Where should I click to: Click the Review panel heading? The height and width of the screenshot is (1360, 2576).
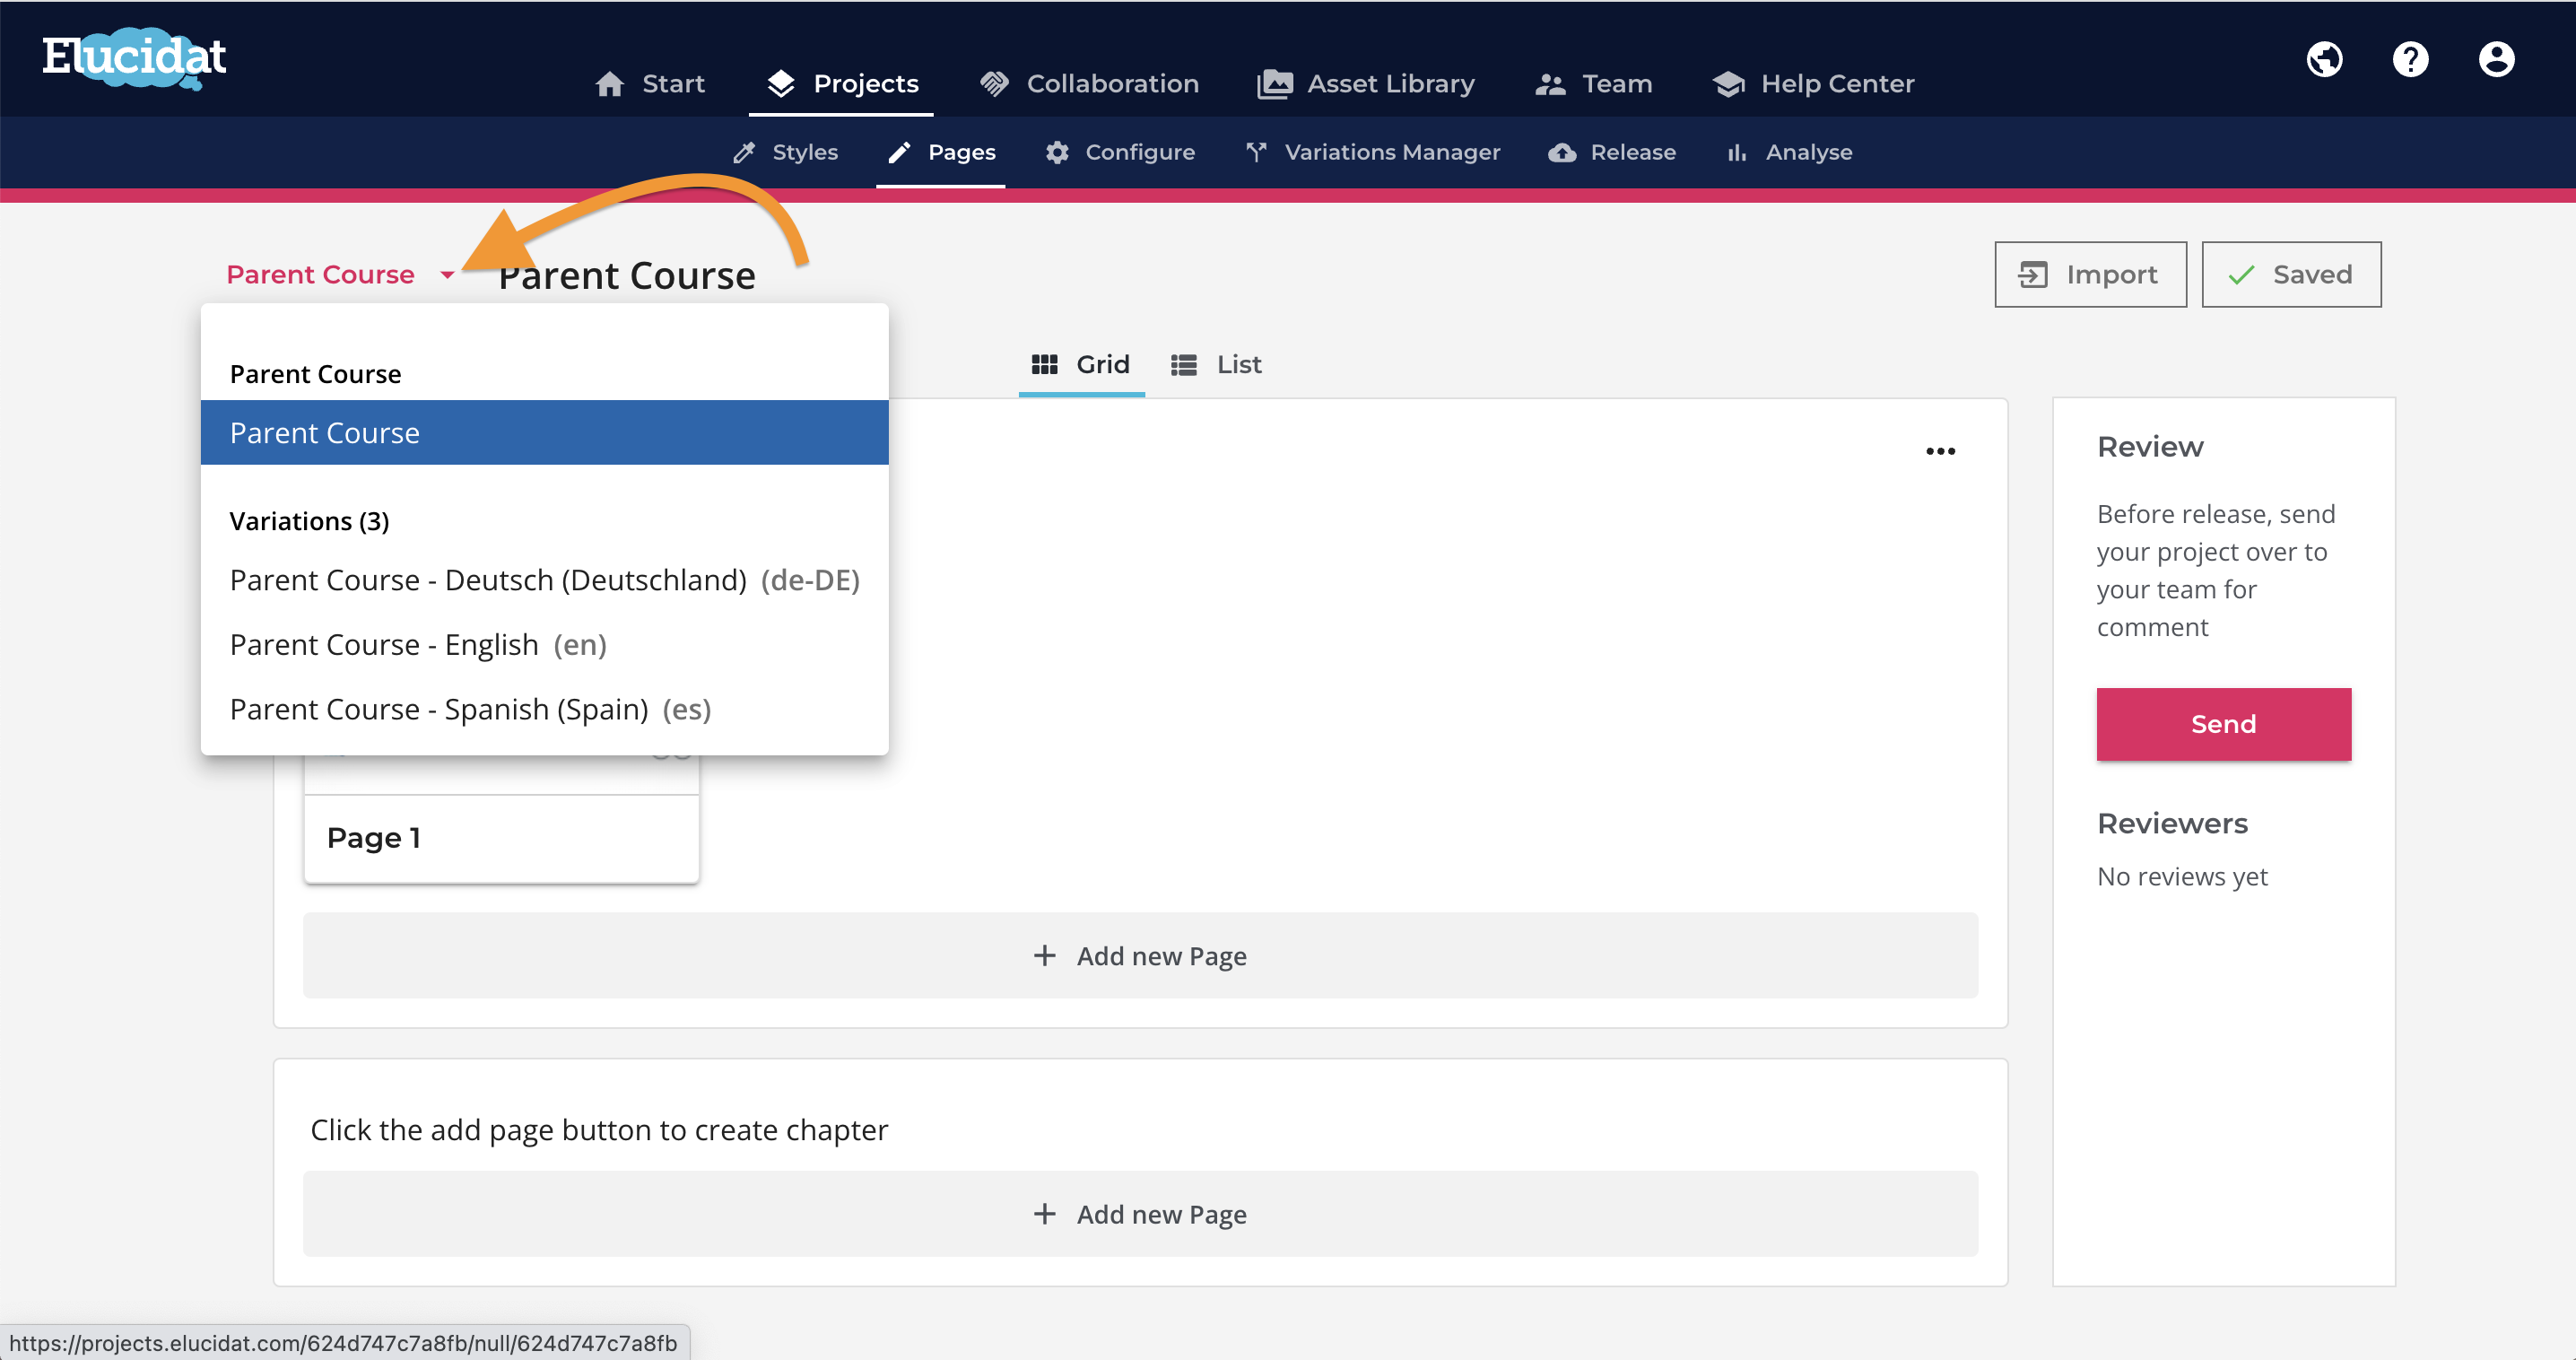coord(2150,447)
